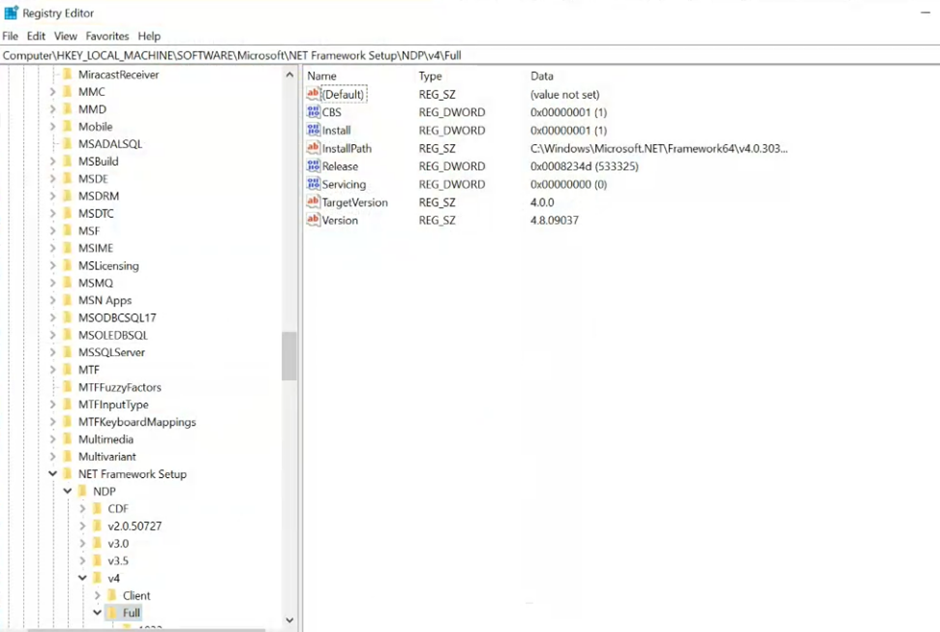
Task: Collapse the NDP key in the tree
Action: click(67, 491)
